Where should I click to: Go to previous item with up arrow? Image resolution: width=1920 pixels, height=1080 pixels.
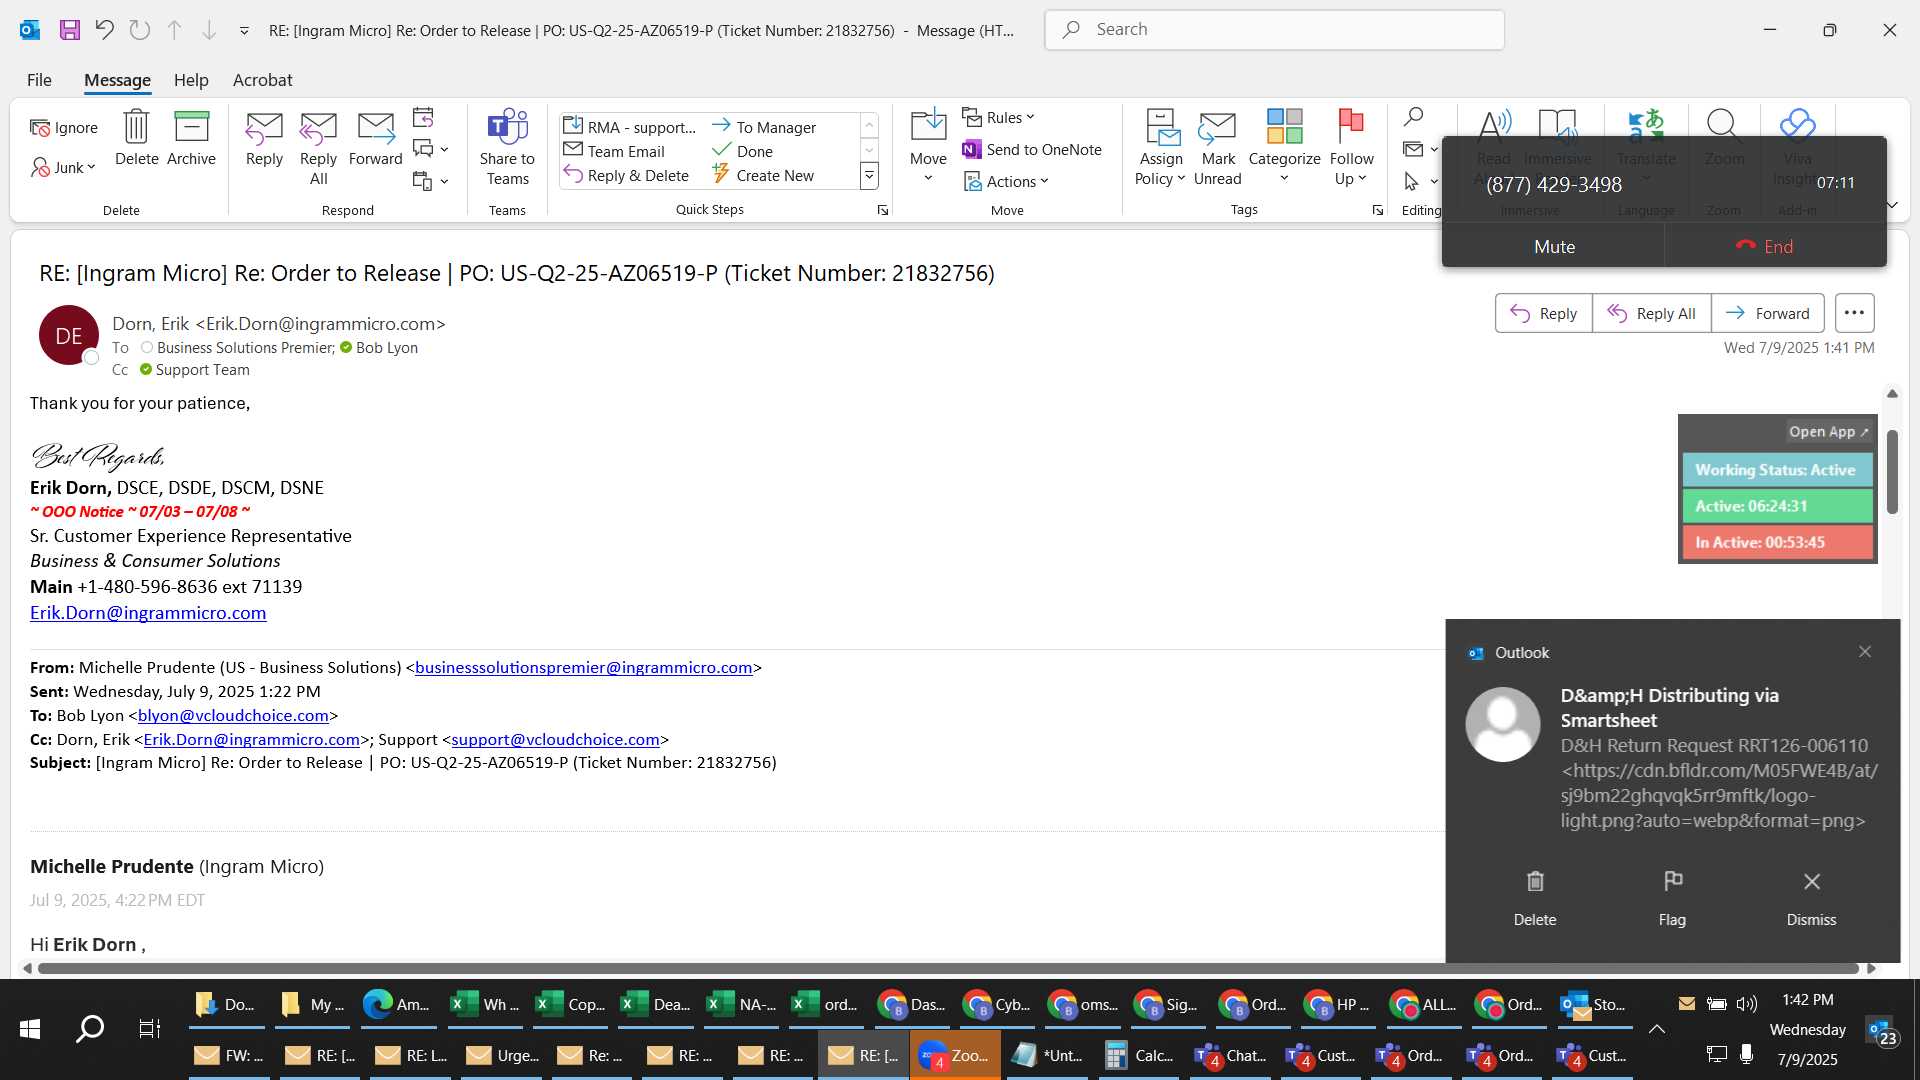click(x=174, y=30)
